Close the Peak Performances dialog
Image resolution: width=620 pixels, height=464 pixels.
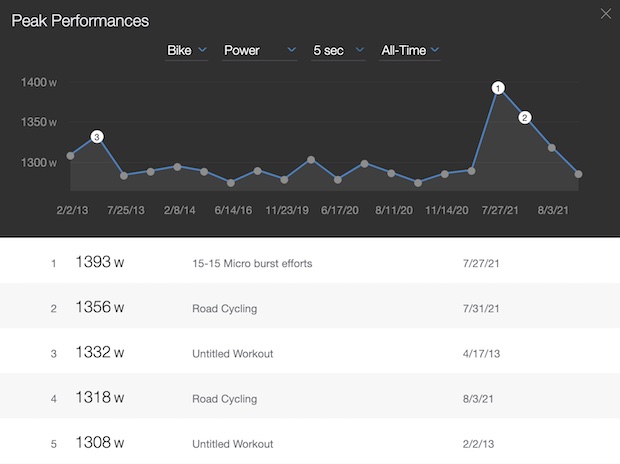coord(601,13)
